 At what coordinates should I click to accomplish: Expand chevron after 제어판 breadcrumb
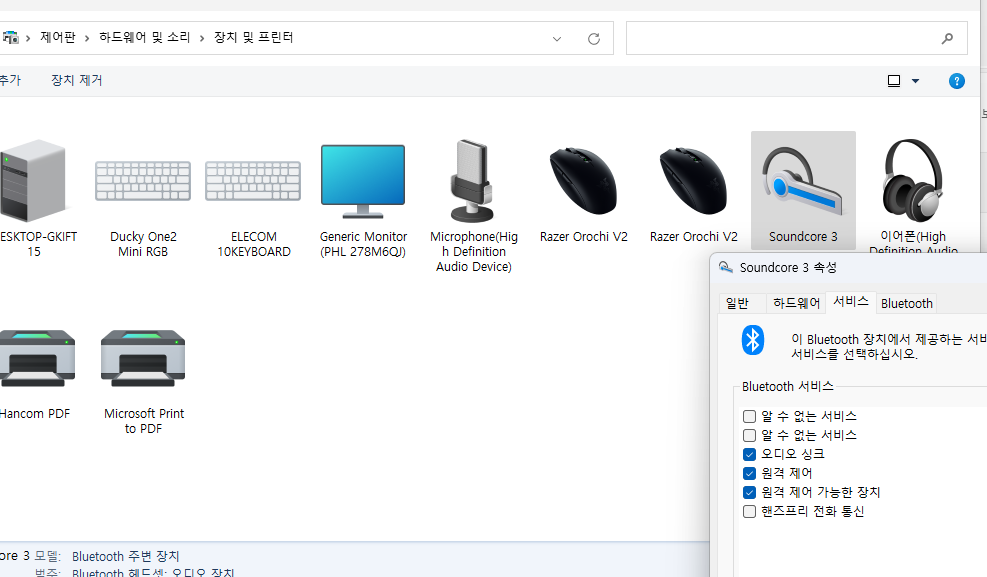[x=87, y=38]
